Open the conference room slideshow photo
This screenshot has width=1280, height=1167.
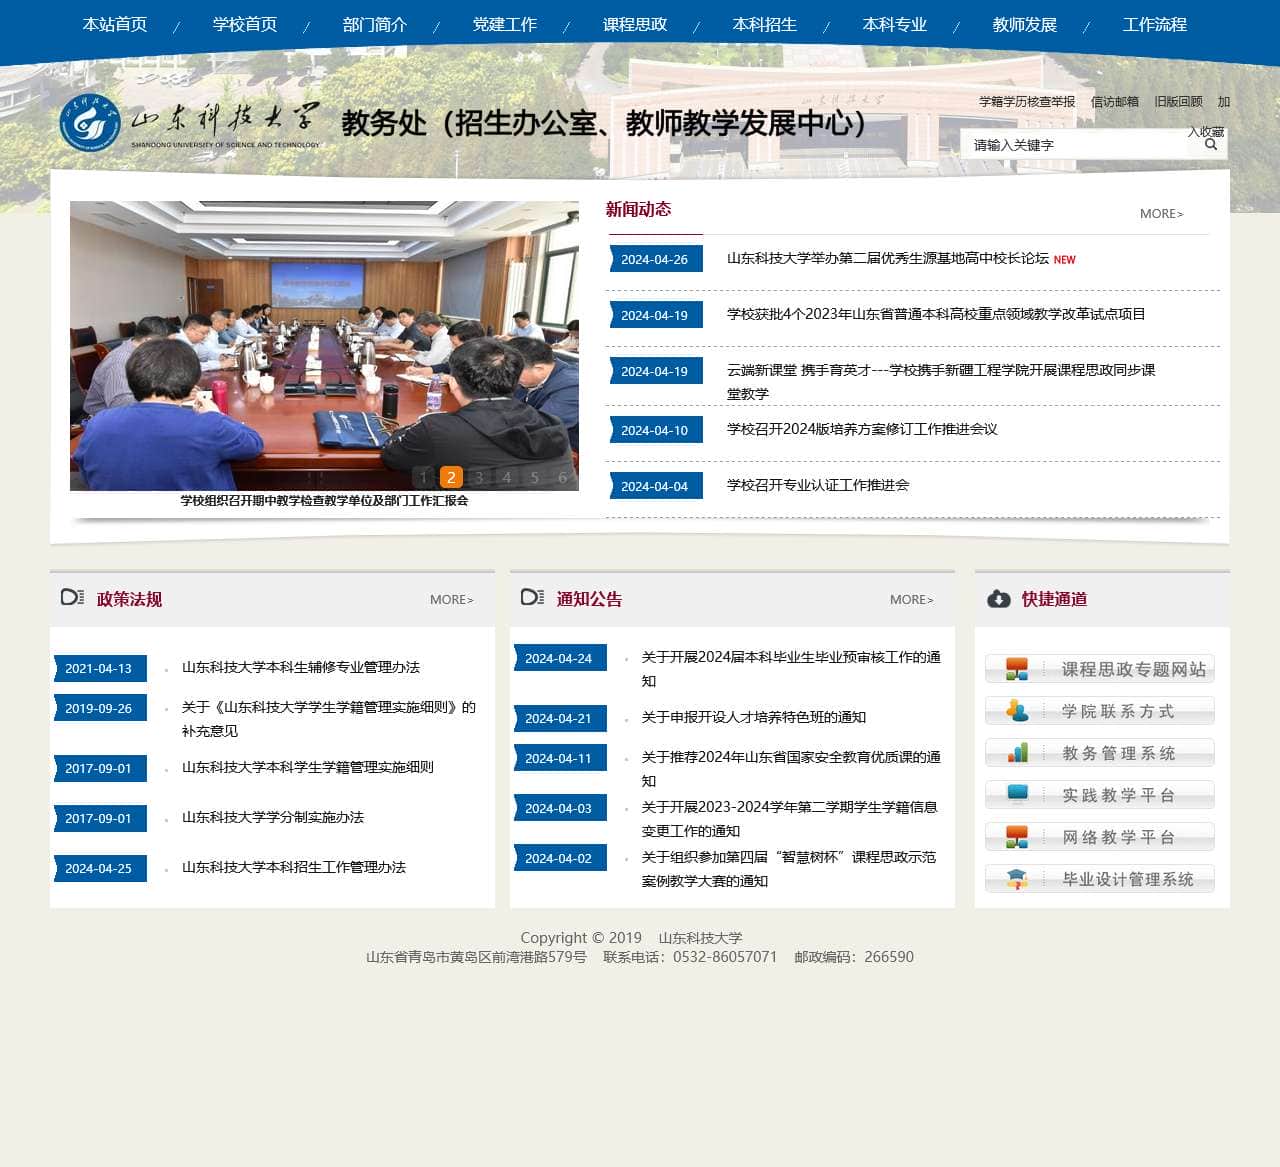point(324,345)
